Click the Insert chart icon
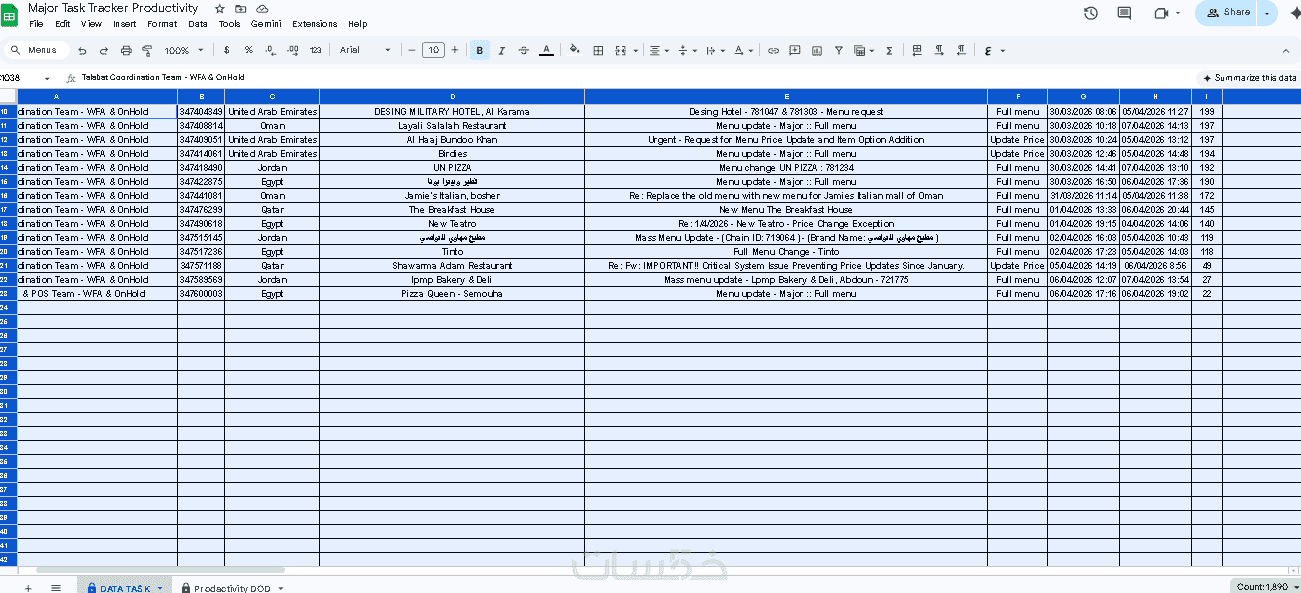Image resolution: width=1301 pixels, height=593 pixels. pos(817,50)
